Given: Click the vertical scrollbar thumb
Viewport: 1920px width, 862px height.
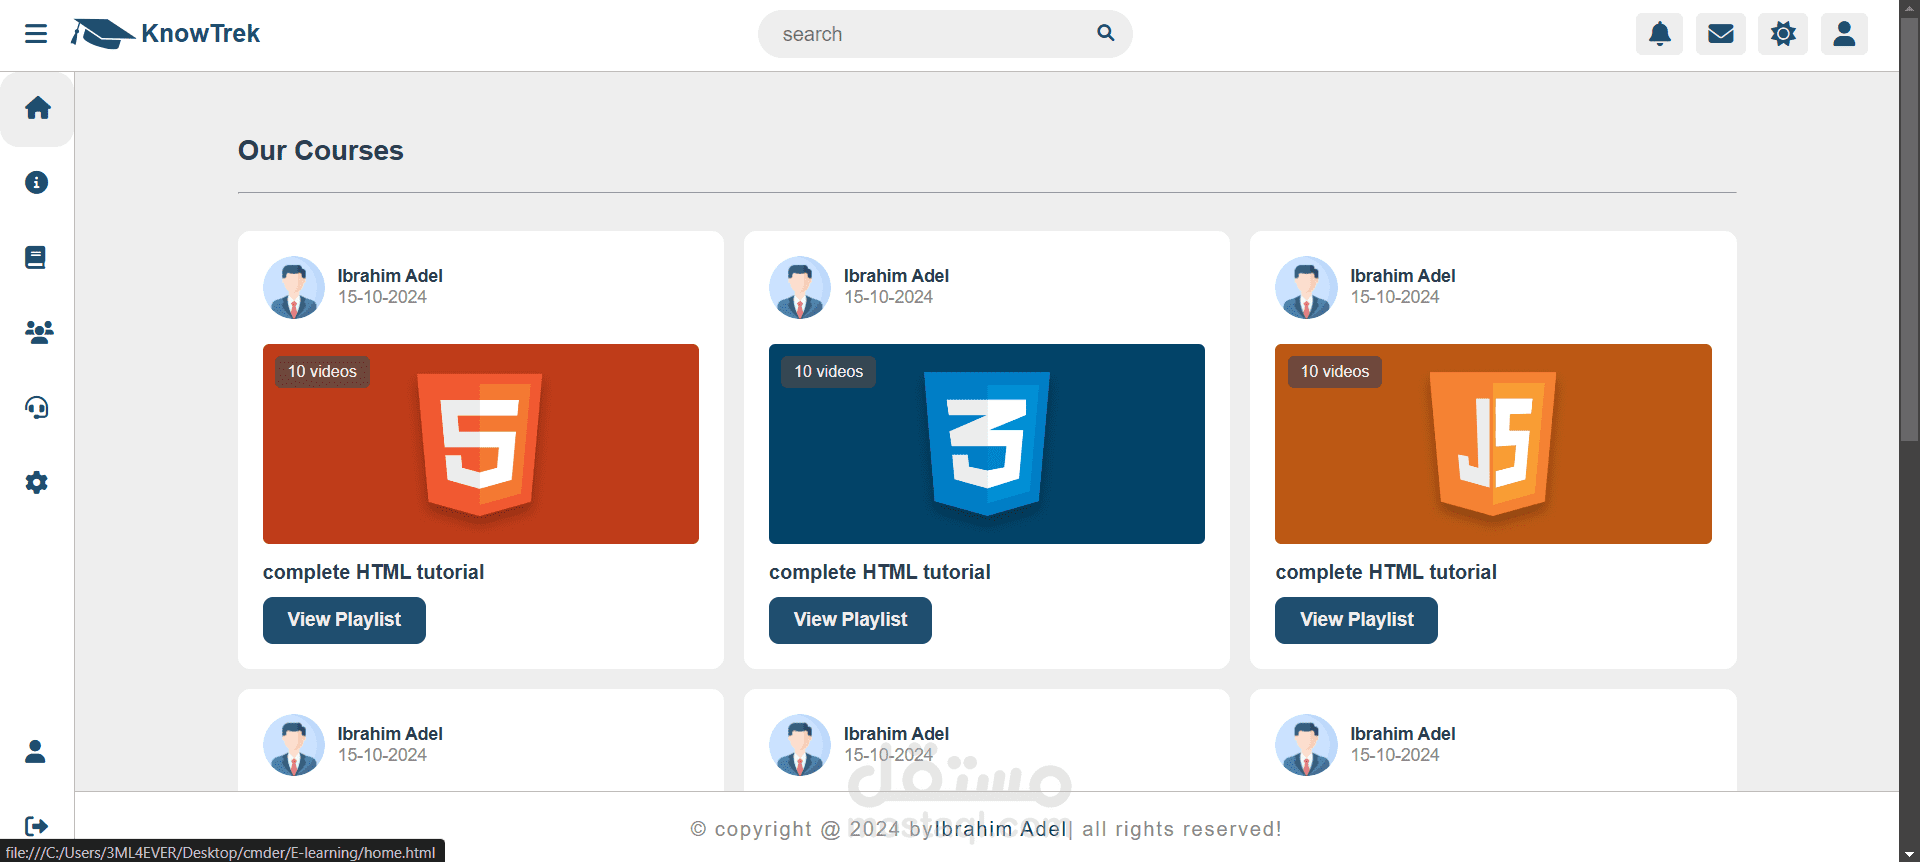Looking at the screenshot, I should click(x=1910, y=230).
